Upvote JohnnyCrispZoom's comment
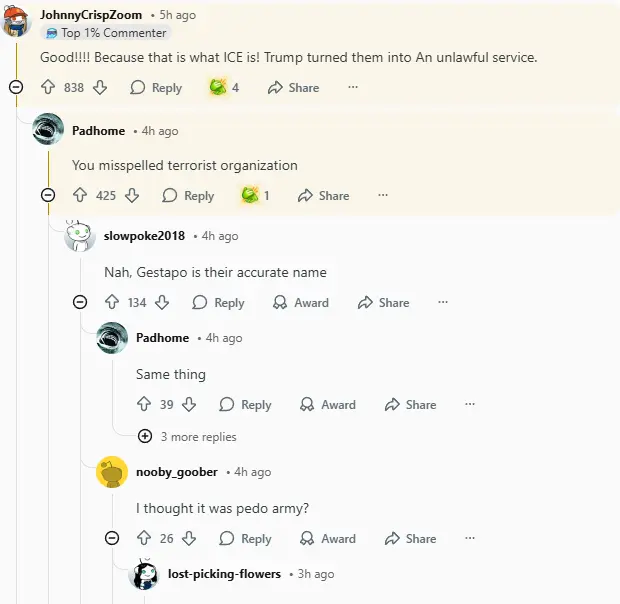Image resolution: width=620 pixels, height=604 pixels. coord(48,88)
